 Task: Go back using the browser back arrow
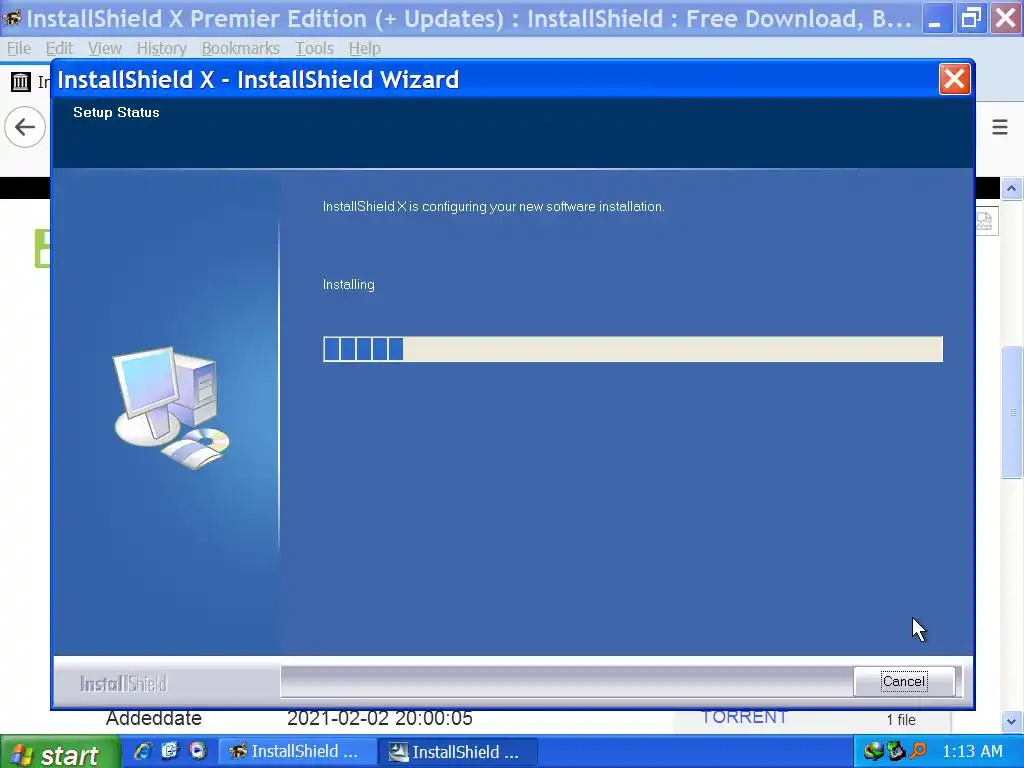coord(25,127)
